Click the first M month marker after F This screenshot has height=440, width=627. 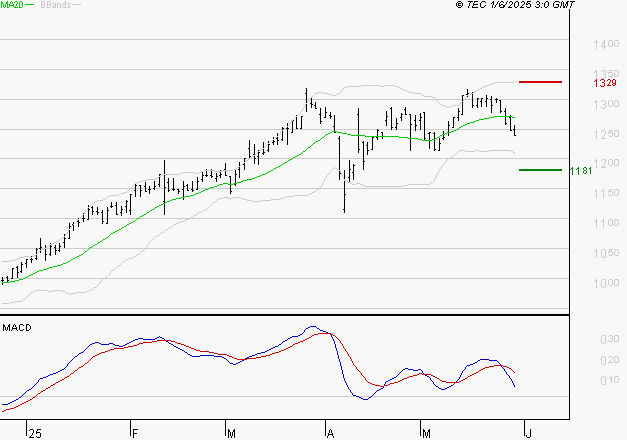[231, 433]
